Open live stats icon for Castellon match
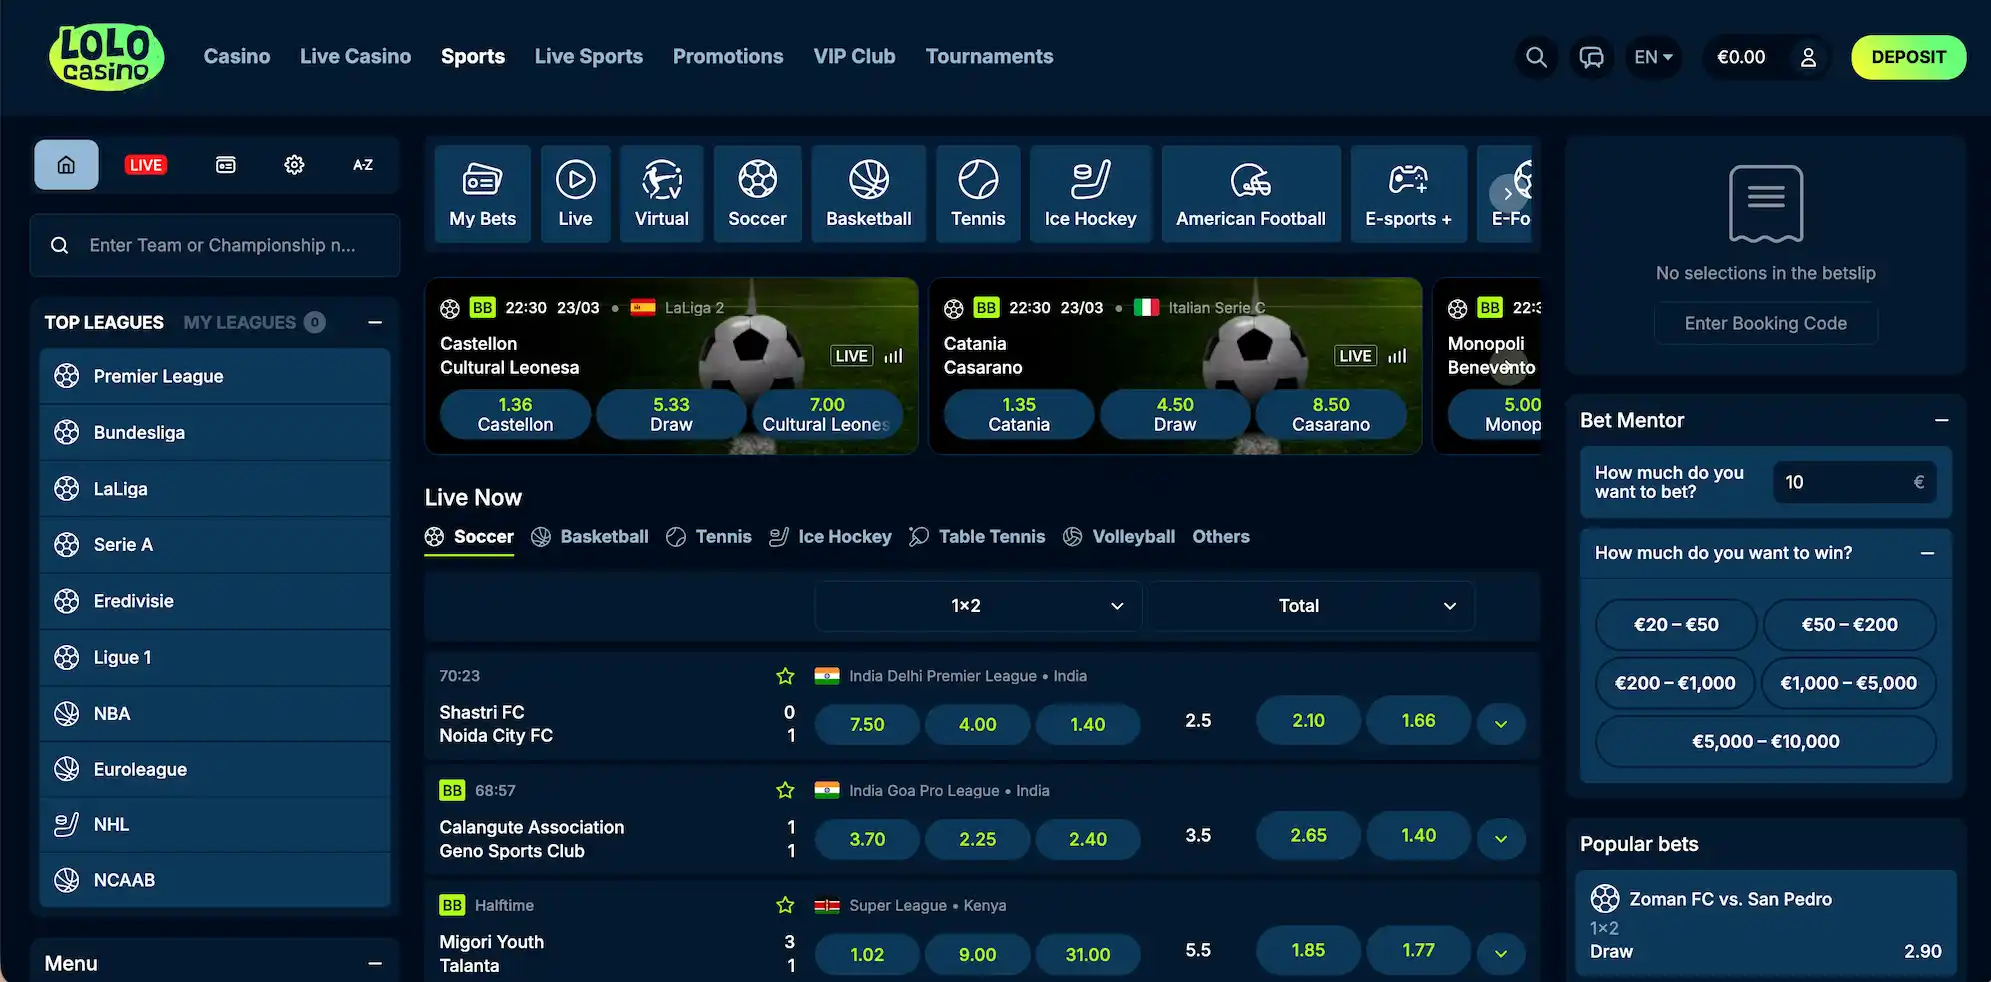The height and width of the screenshot is (982, 1991). click(893, 356)
